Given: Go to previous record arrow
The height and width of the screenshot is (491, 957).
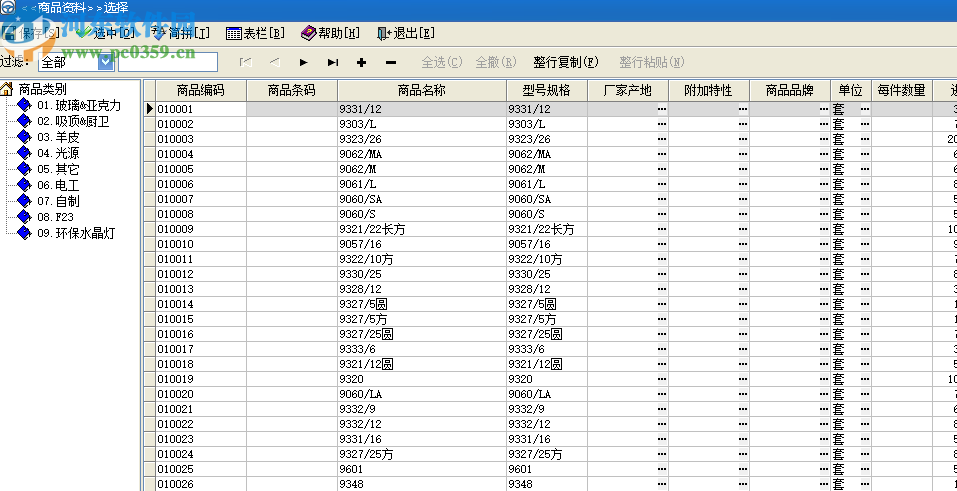Looking at the screenshot, I should pyautogui.click(x=275, y=62).
